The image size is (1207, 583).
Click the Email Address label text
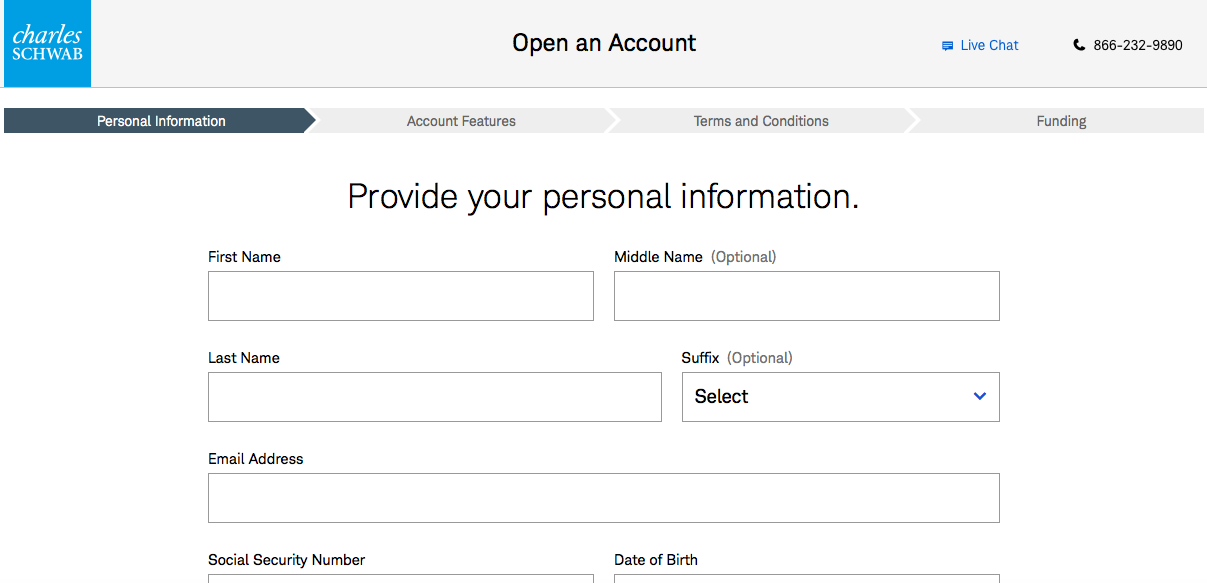point(255,459)
